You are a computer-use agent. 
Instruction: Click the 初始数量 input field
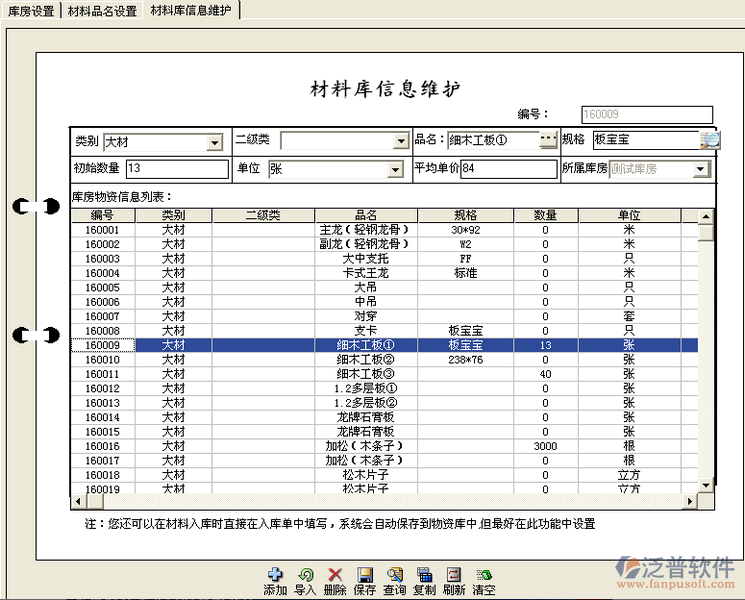coord(177,169)
